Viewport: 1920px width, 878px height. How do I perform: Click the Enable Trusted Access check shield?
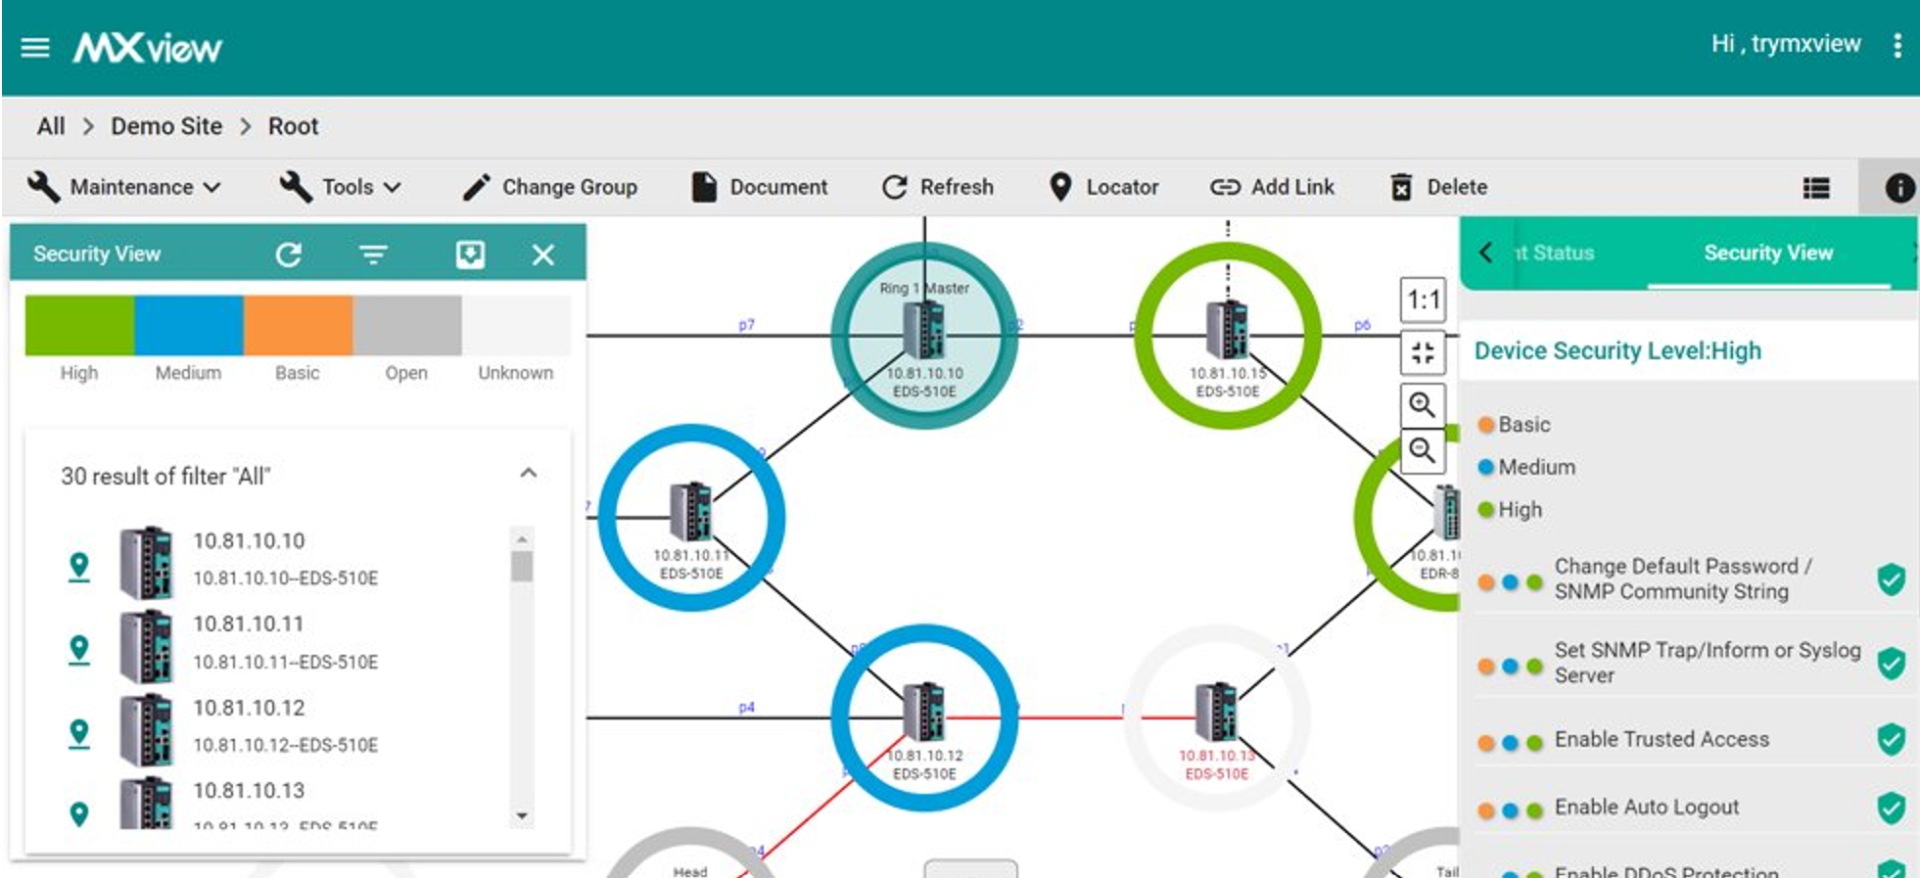pos(1891,740)
